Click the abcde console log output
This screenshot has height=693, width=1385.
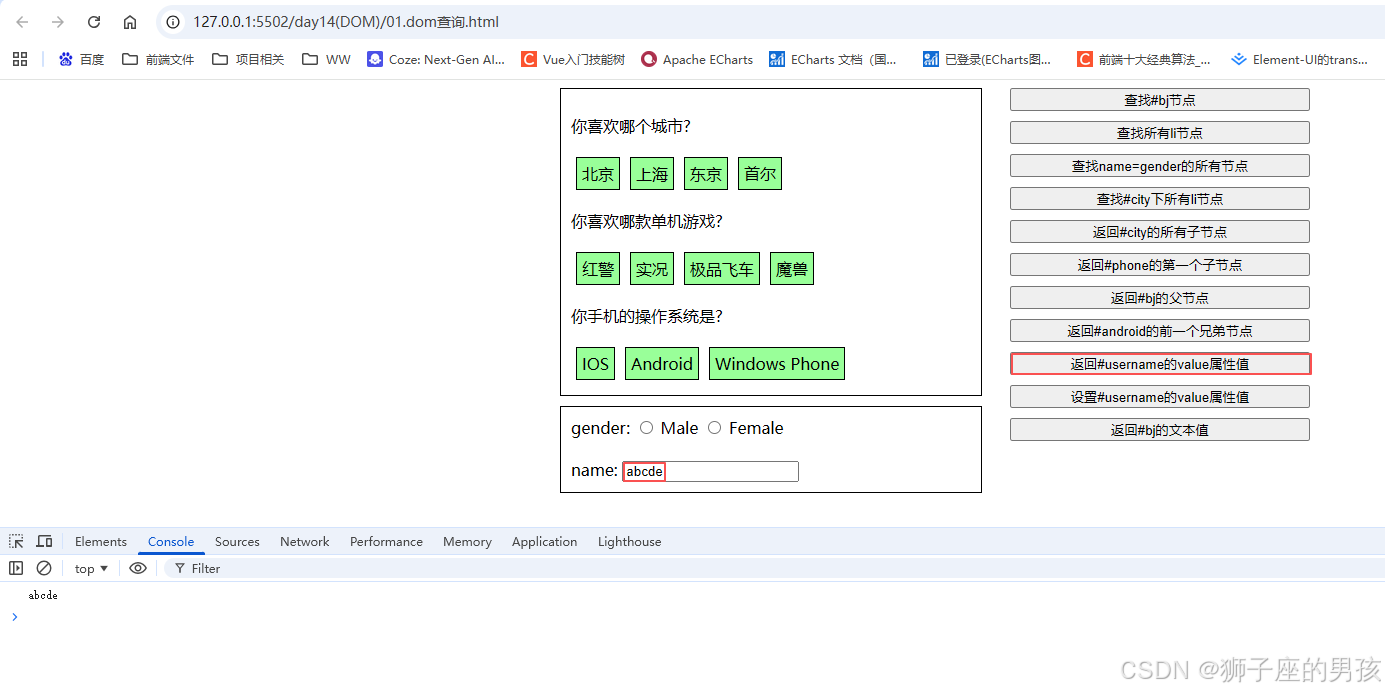pos(43,595)
